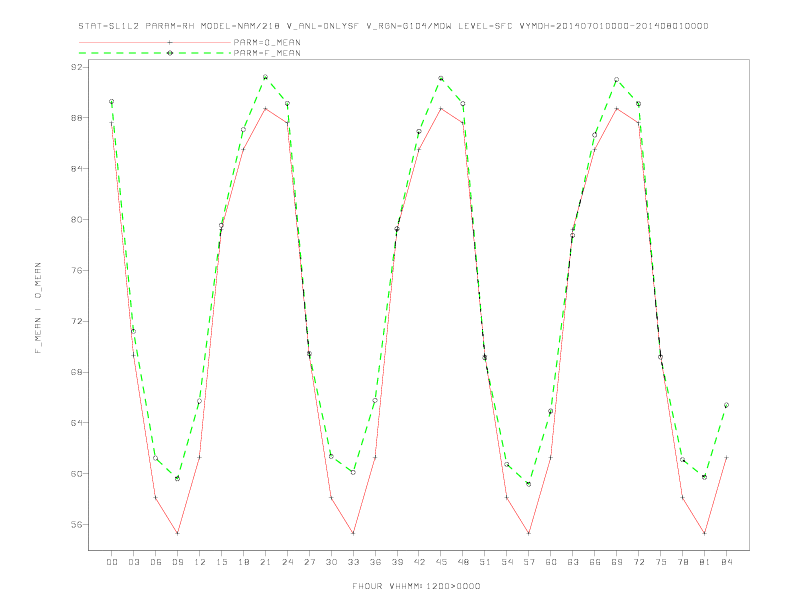The height and width of the screenshot is (612, 792).
Task: Click x-axis tick label 51
Action: click(485, 562)
